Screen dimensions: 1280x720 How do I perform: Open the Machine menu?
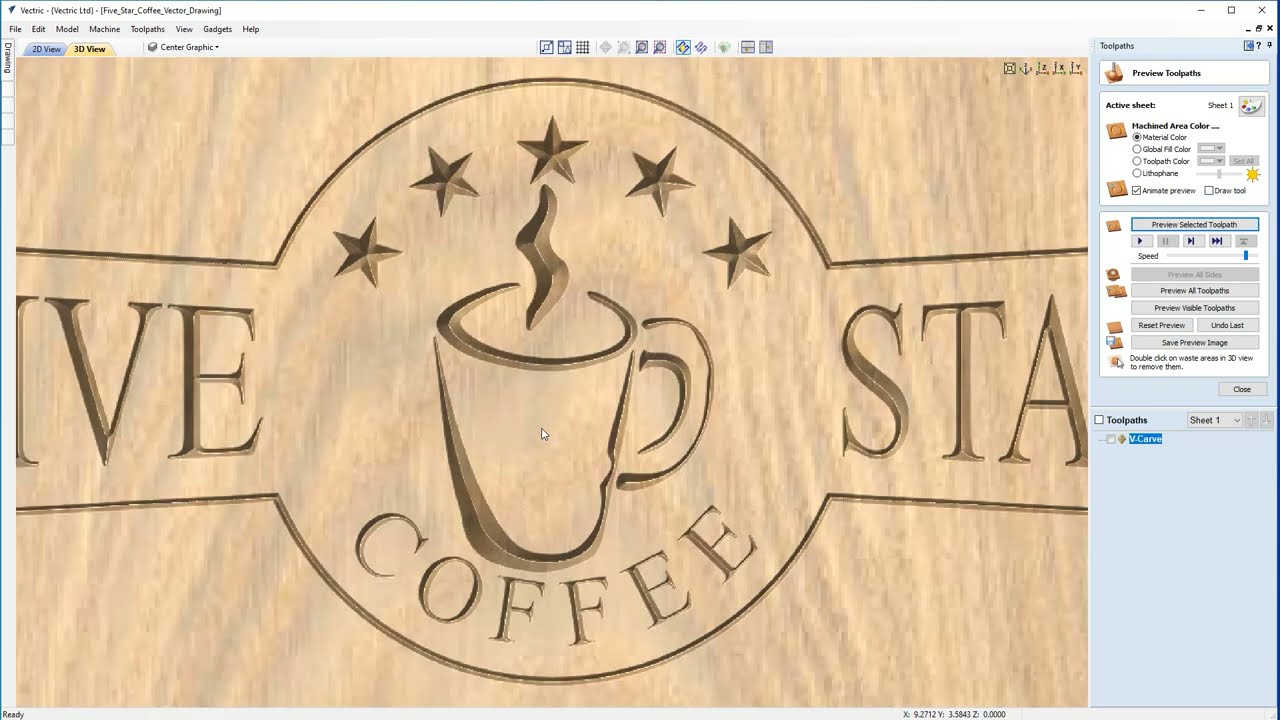coord(104,29)
